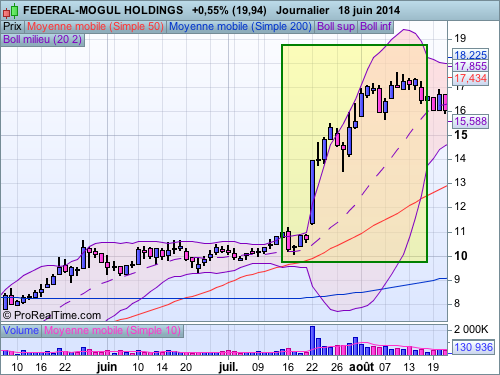Select the Prix legend label
The height and width of the screenshot is (375, 500).
coord(12,27)
